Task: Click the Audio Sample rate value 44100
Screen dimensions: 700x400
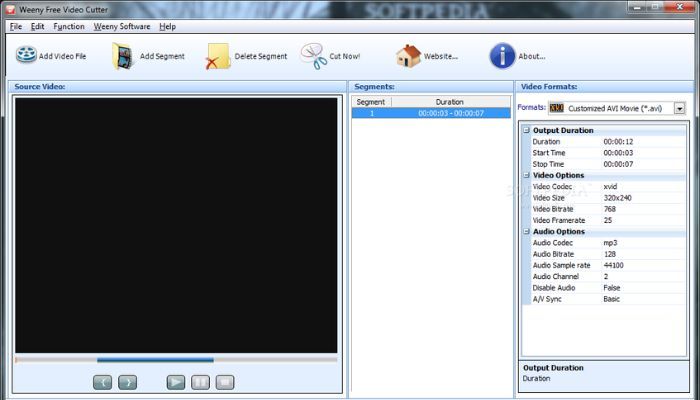Action: click(x=613, y=265)
